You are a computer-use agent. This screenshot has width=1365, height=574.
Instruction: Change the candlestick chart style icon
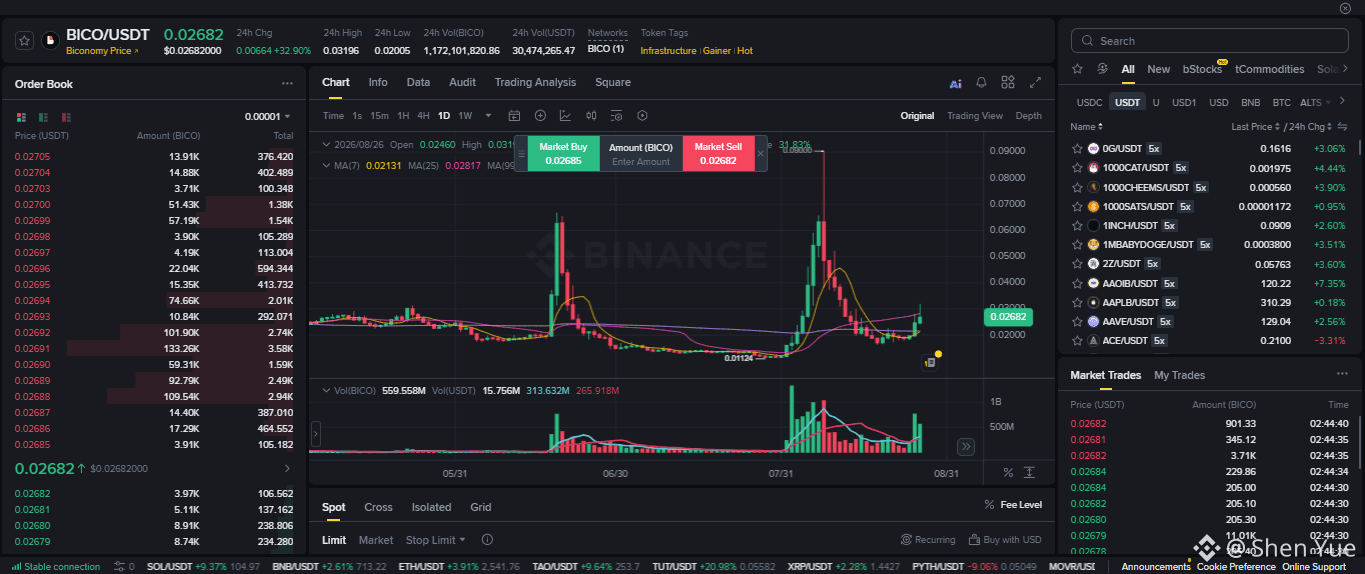click(x=591, y=116)
